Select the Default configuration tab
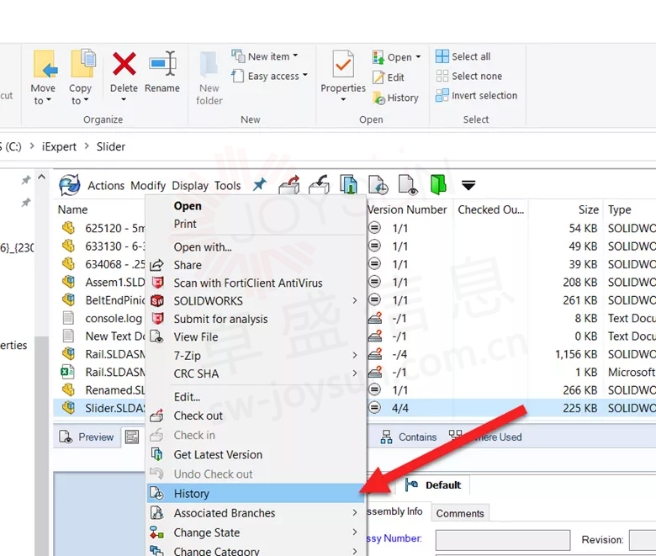Screen dimensions: 656x556 (x=433, y=485)
